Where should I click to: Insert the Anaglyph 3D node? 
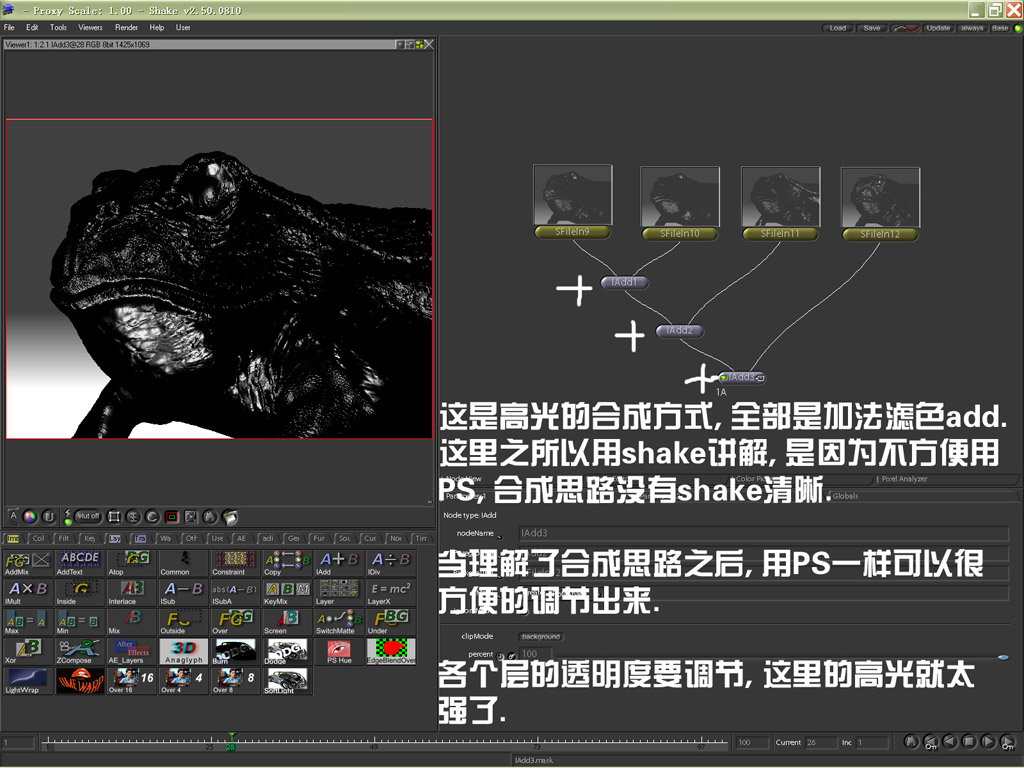pos(184,651)
